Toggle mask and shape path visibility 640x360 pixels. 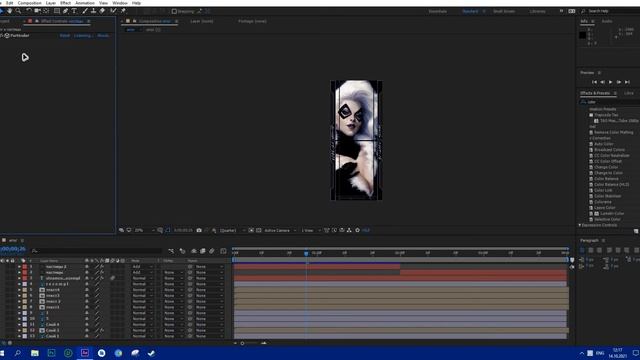pos(167,230)
